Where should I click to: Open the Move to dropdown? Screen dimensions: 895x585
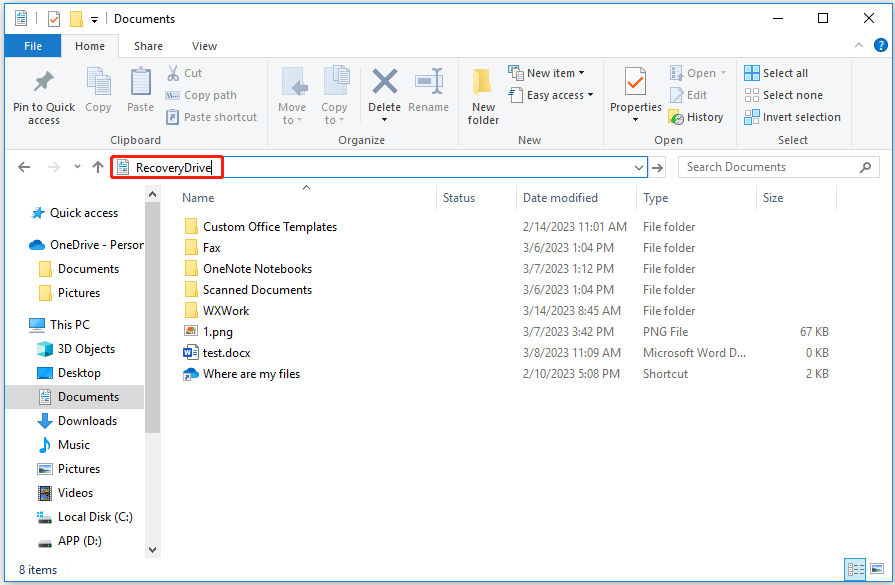pyautogui.click(x=292, y=95)
